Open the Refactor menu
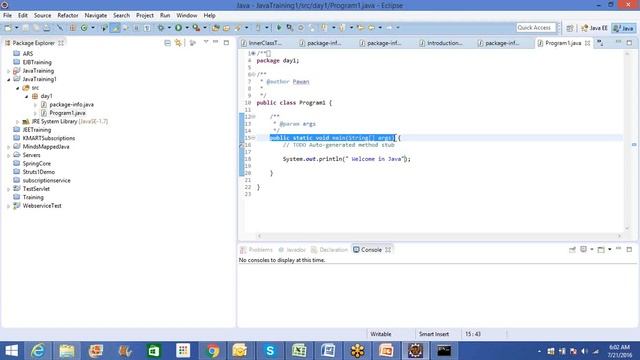Image resolution: width=640 pixels, height=360 pixels. pos(68,15)
